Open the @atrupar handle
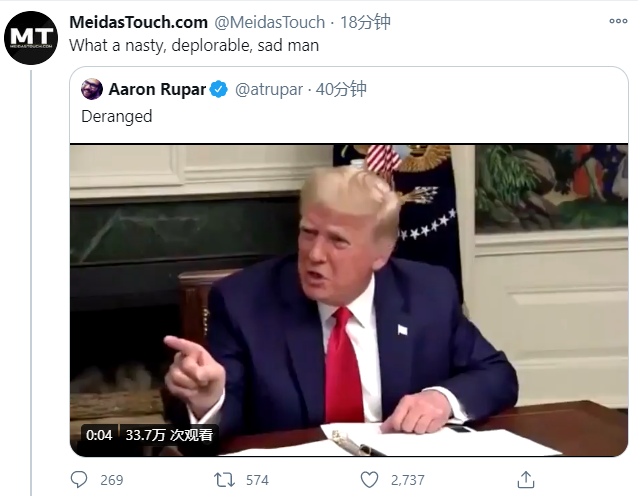638x496 pixels. coord(269,90)
